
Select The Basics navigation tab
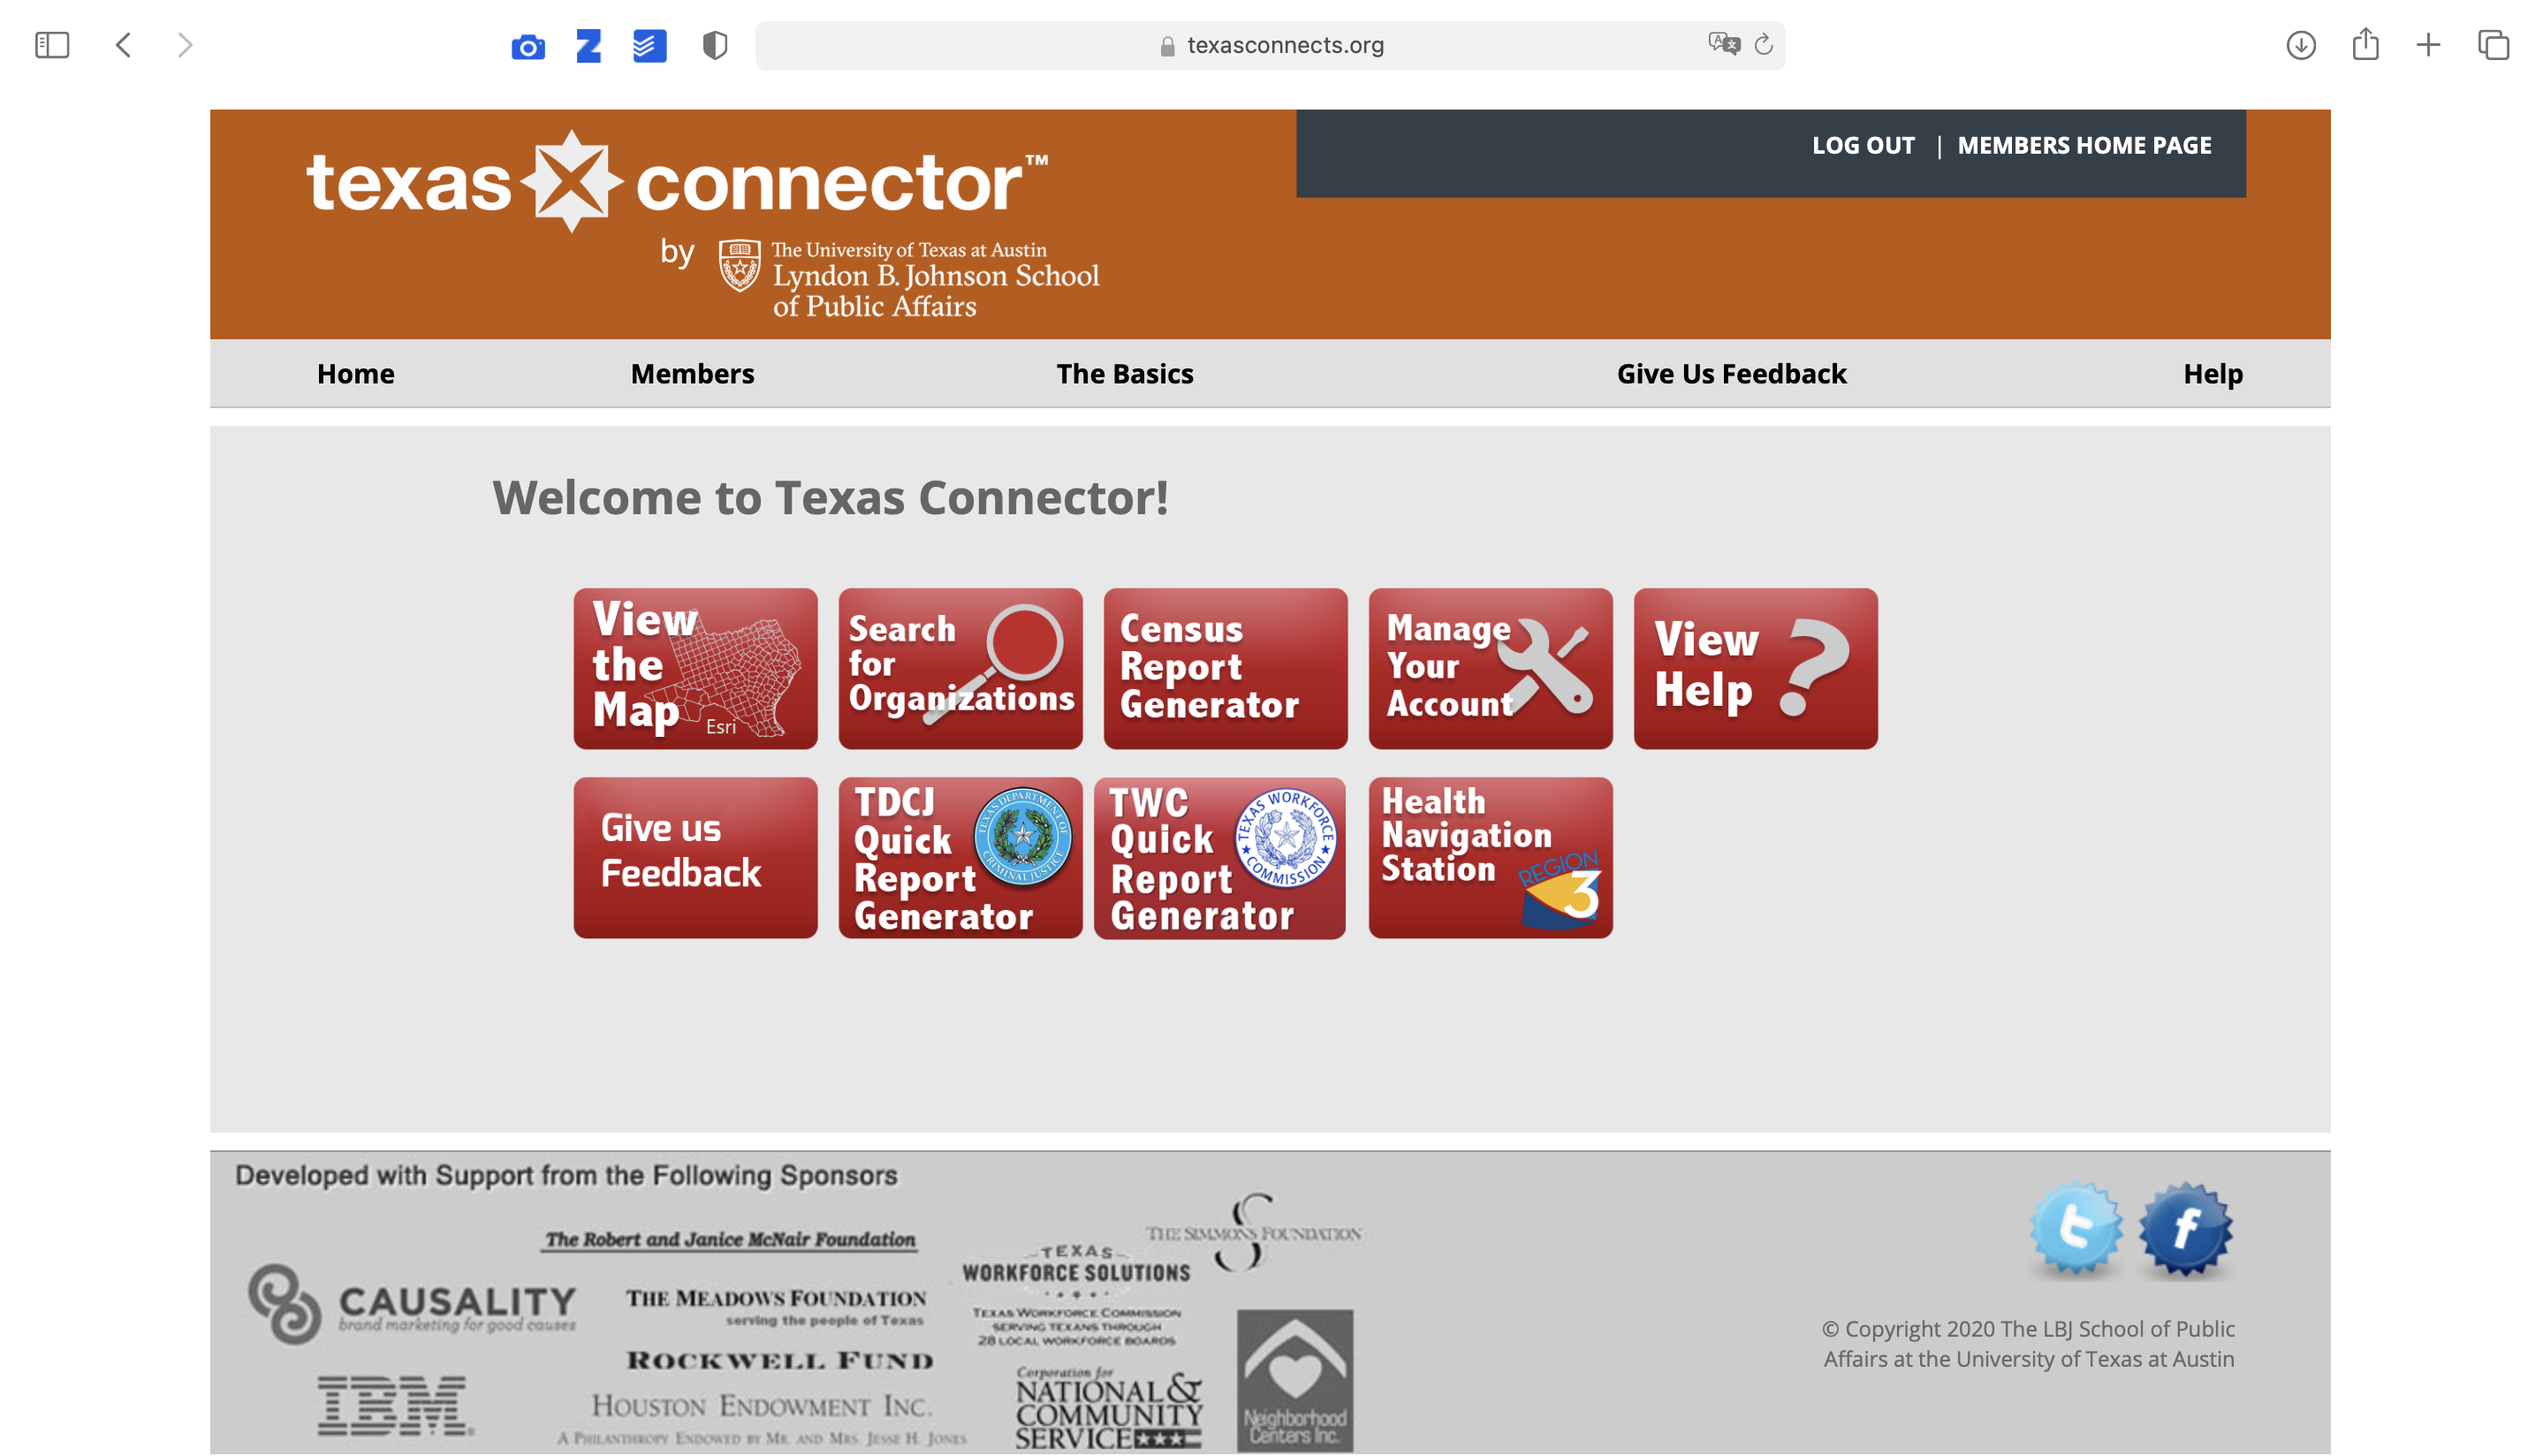coord(1123,372)
